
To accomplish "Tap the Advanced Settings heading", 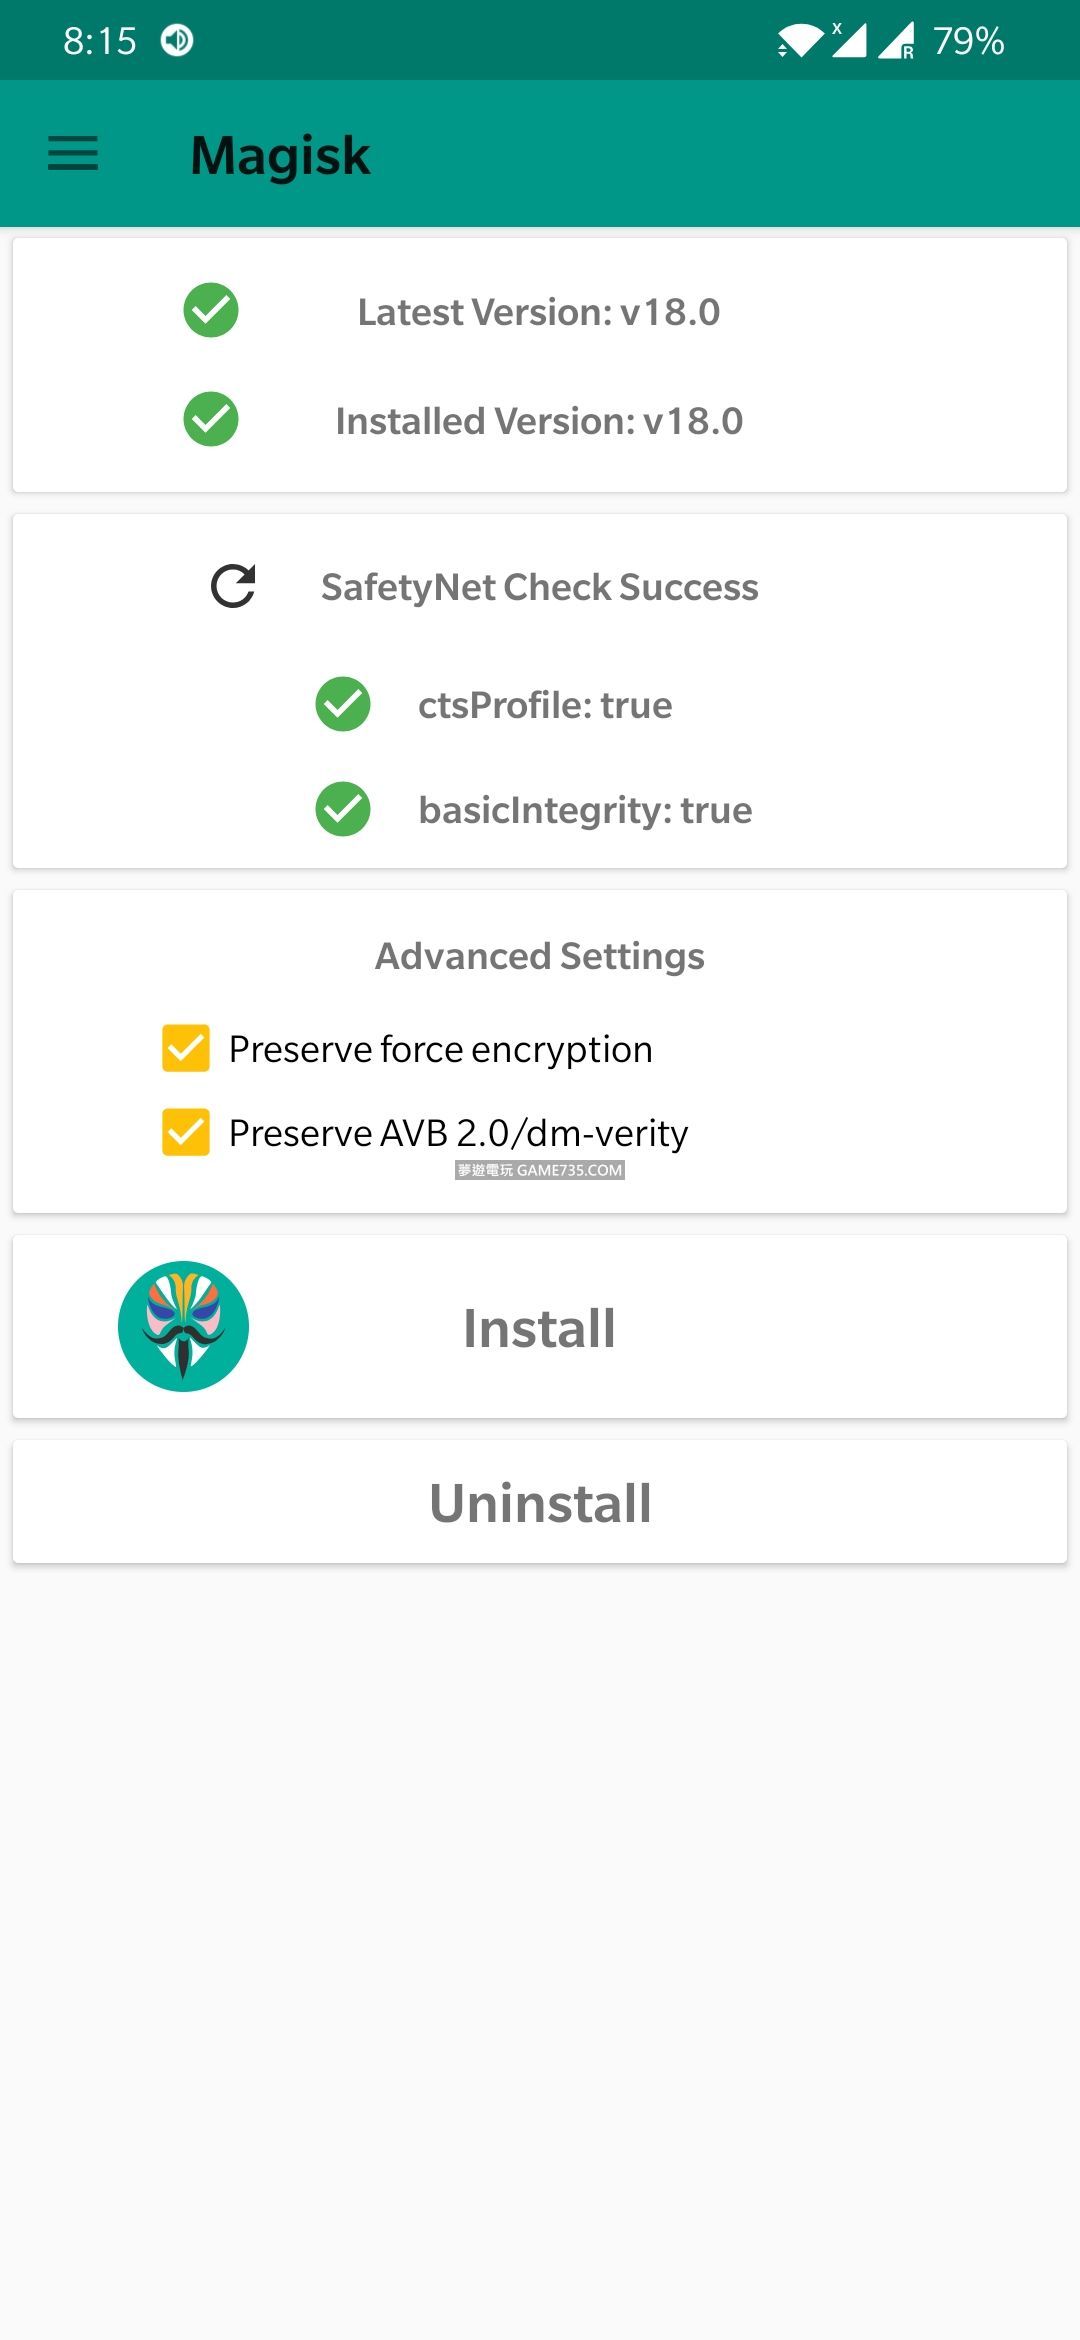I will pyautogui.click(x=539, y=956).
